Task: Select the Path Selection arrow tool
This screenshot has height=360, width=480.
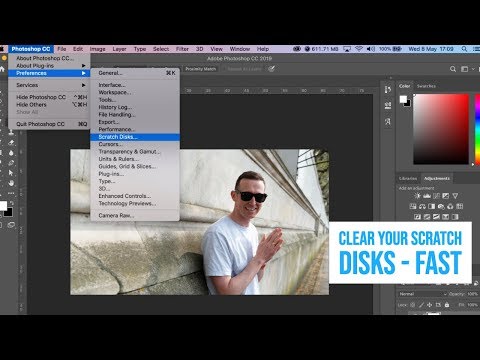Action: 11,173
